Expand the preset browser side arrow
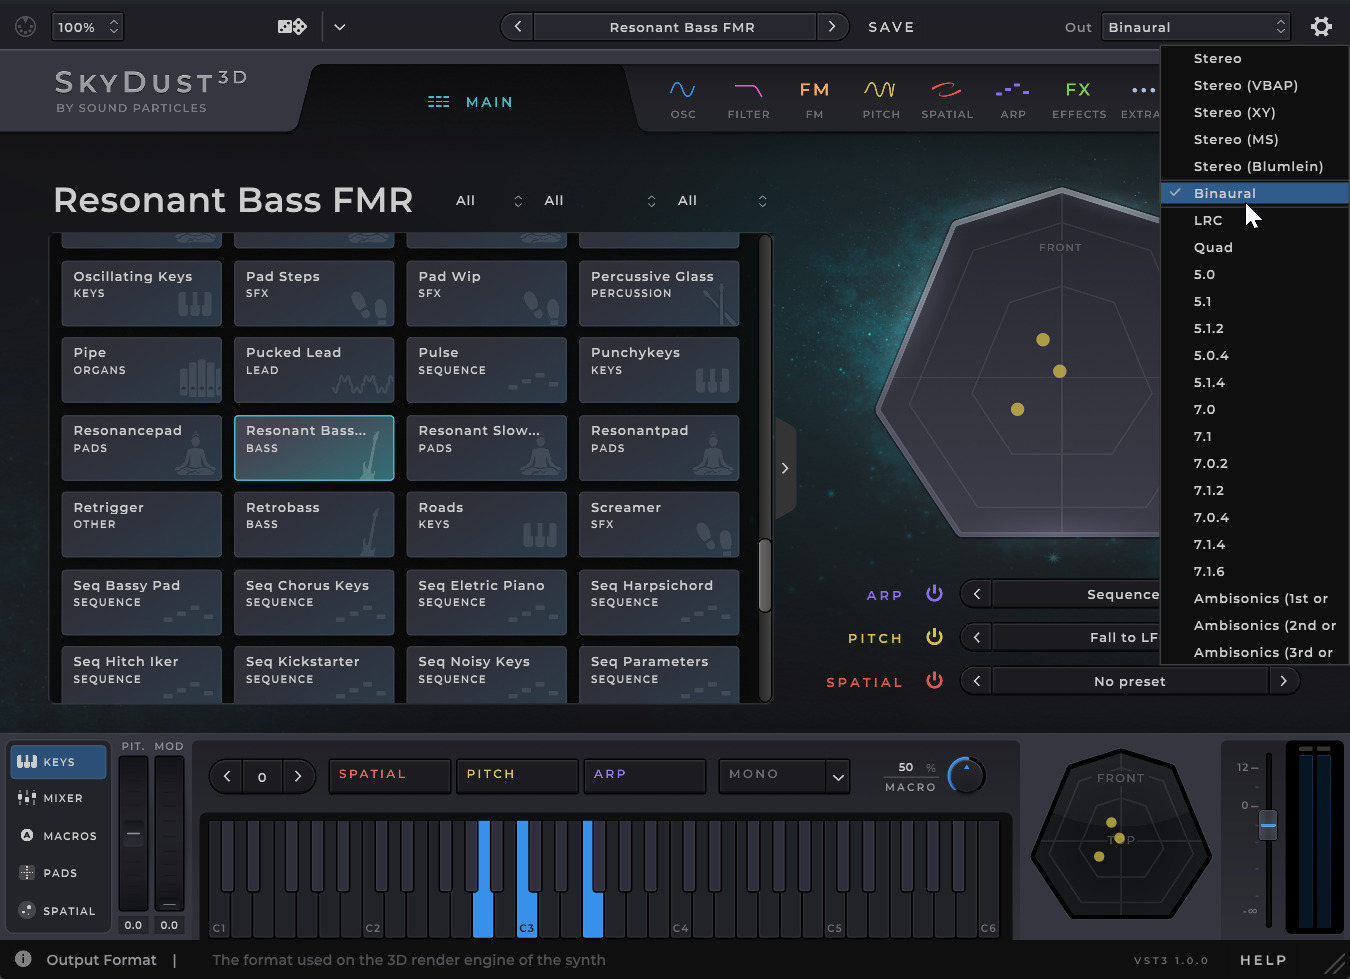Image resolution: width=1350 pixels, height=979 pixels. [785, 468]
